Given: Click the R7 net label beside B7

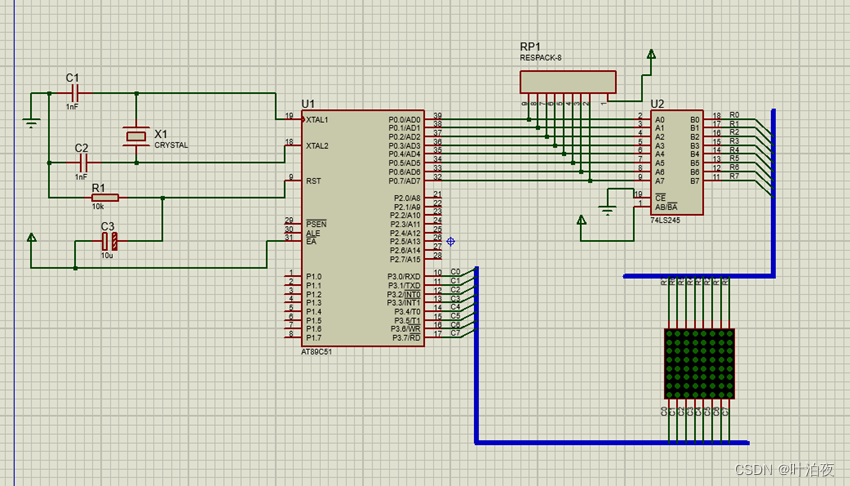Looking at the screenshot, I should (x=734, y=176).
